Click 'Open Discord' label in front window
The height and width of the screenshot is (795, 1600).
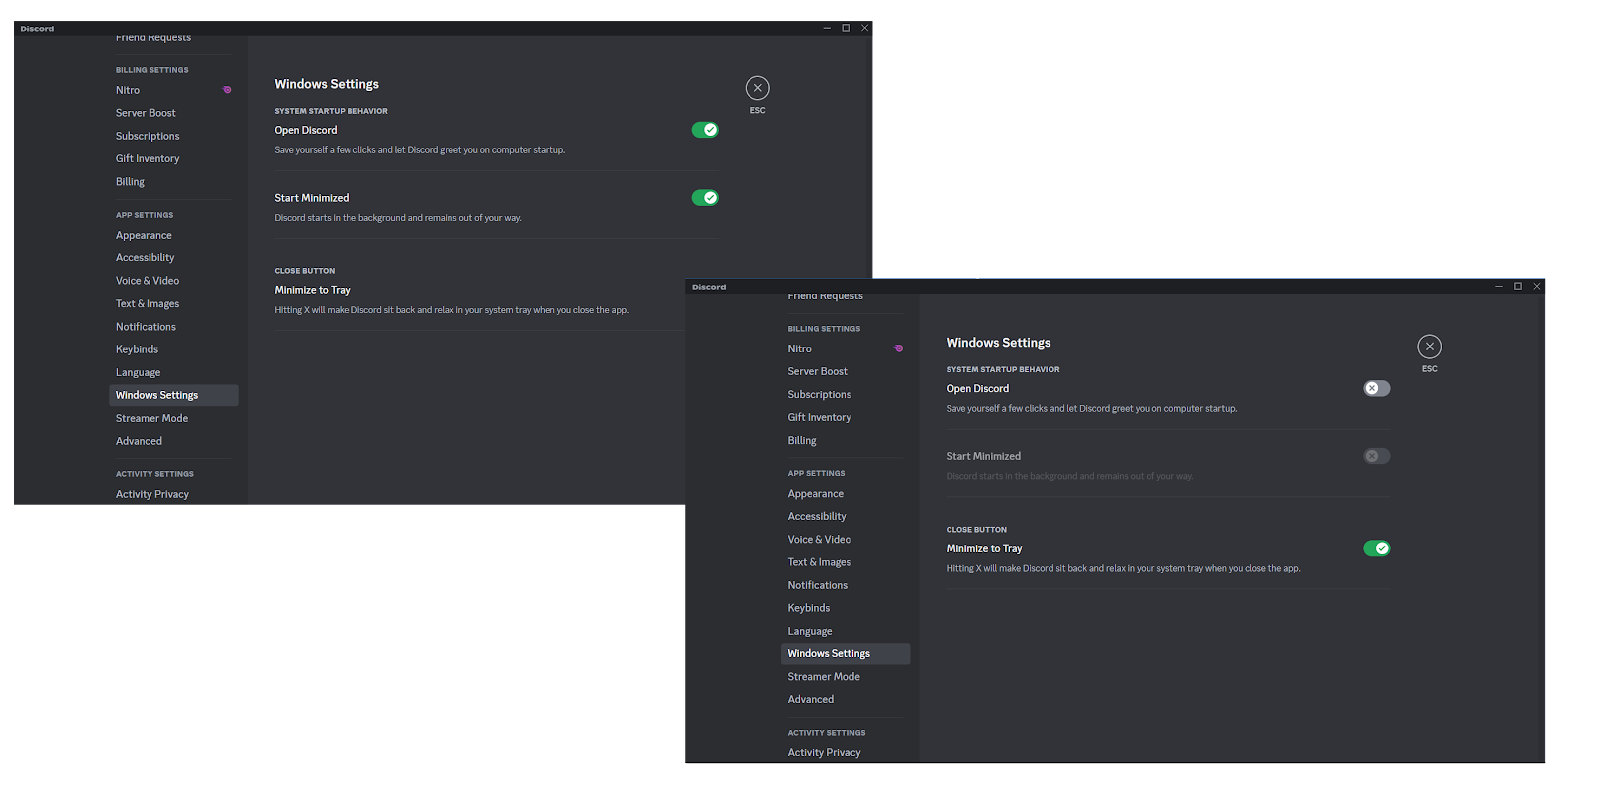pos(978,389)
